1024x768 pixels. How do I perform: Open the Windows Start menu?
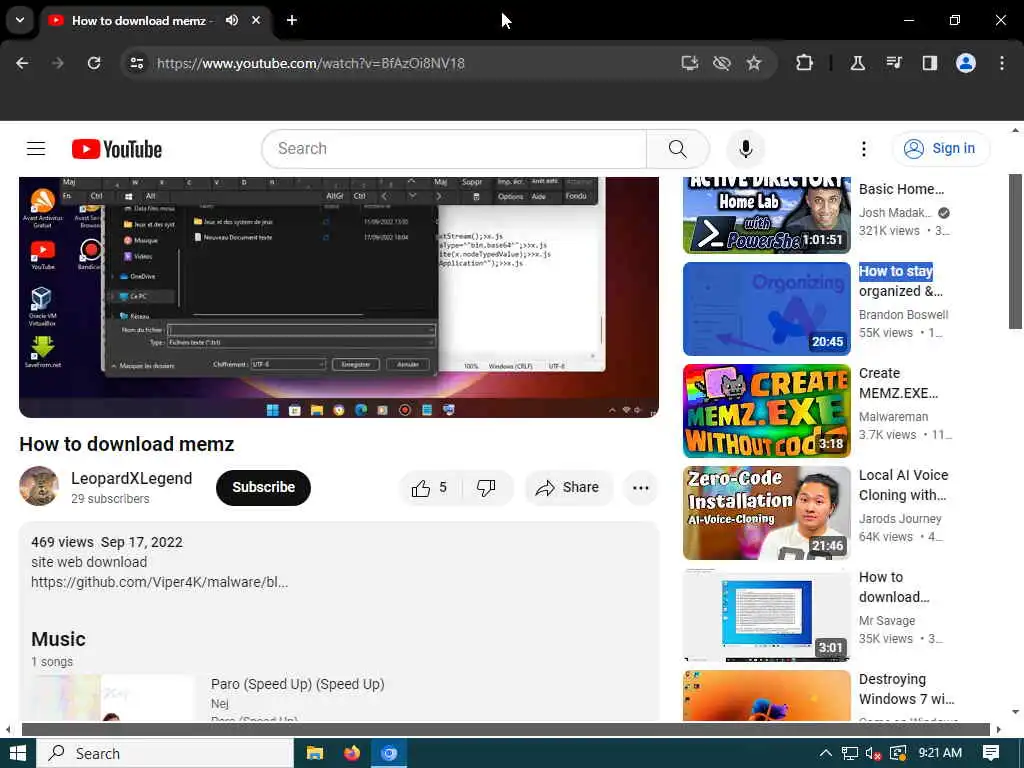click(18, 754)
